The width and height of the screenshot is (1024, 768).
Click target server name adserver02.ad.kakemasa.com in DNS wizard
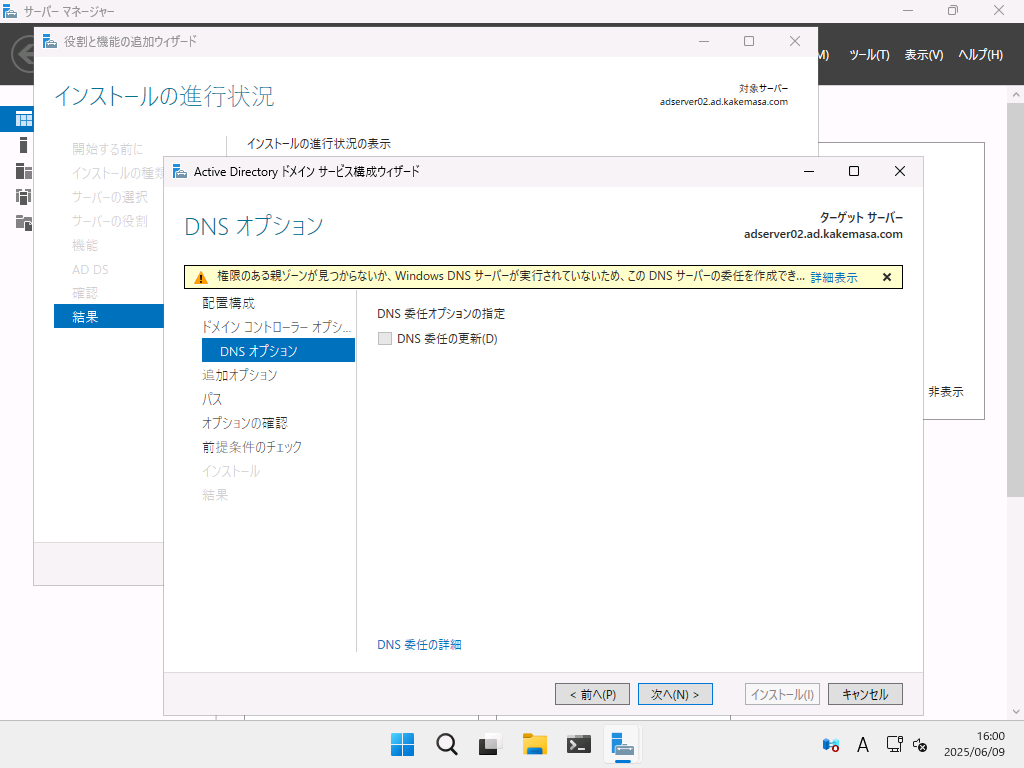823,234
